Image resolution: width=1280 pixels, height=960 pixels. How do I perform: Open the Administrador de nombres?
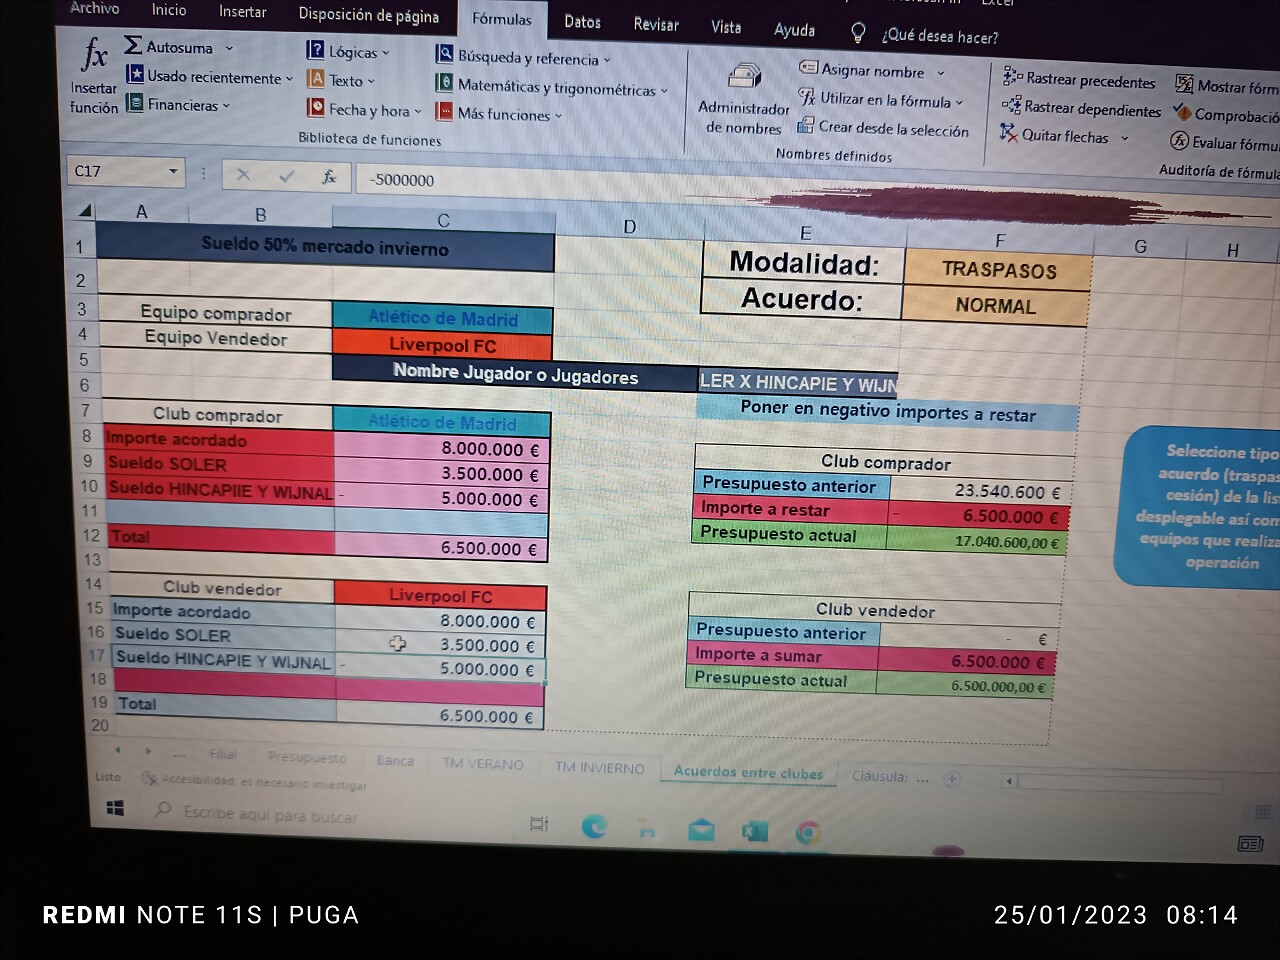coord(743,78)
